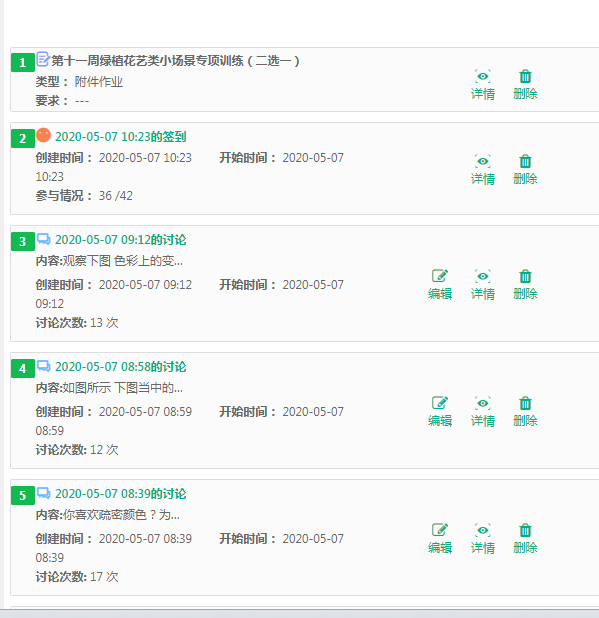Delete the week eleven attachment homework
599x618 pixels.
(x=525, y=85)
